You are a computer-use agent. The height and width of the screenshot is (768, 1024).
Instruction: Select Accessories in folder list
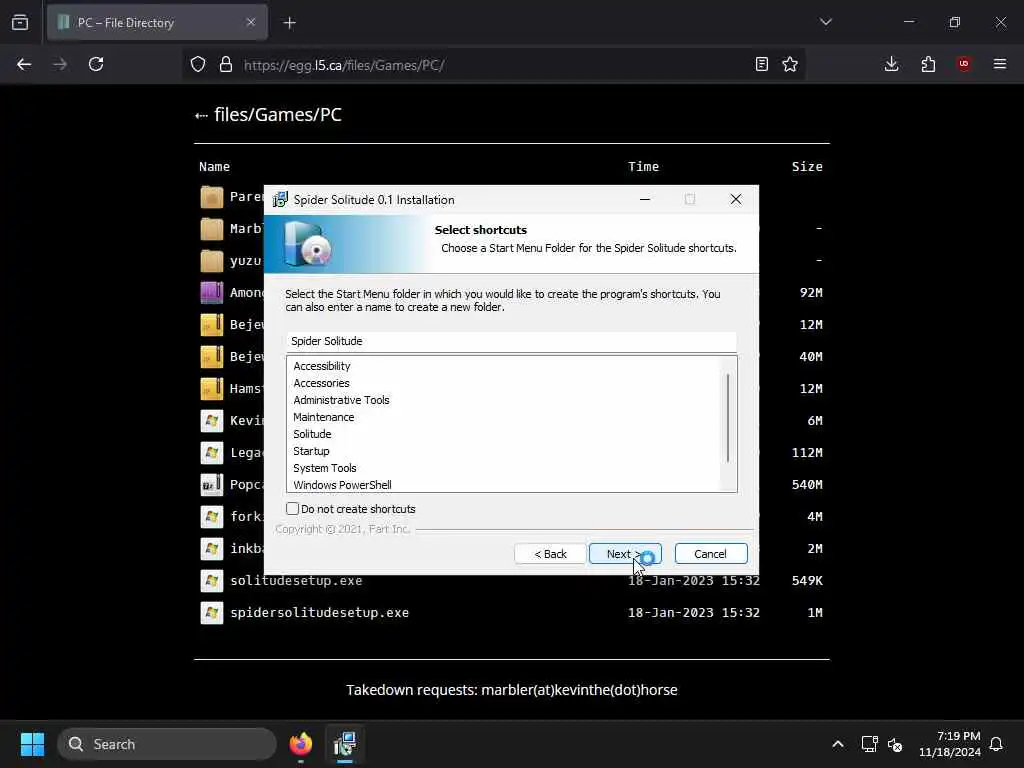pos(321,383)
